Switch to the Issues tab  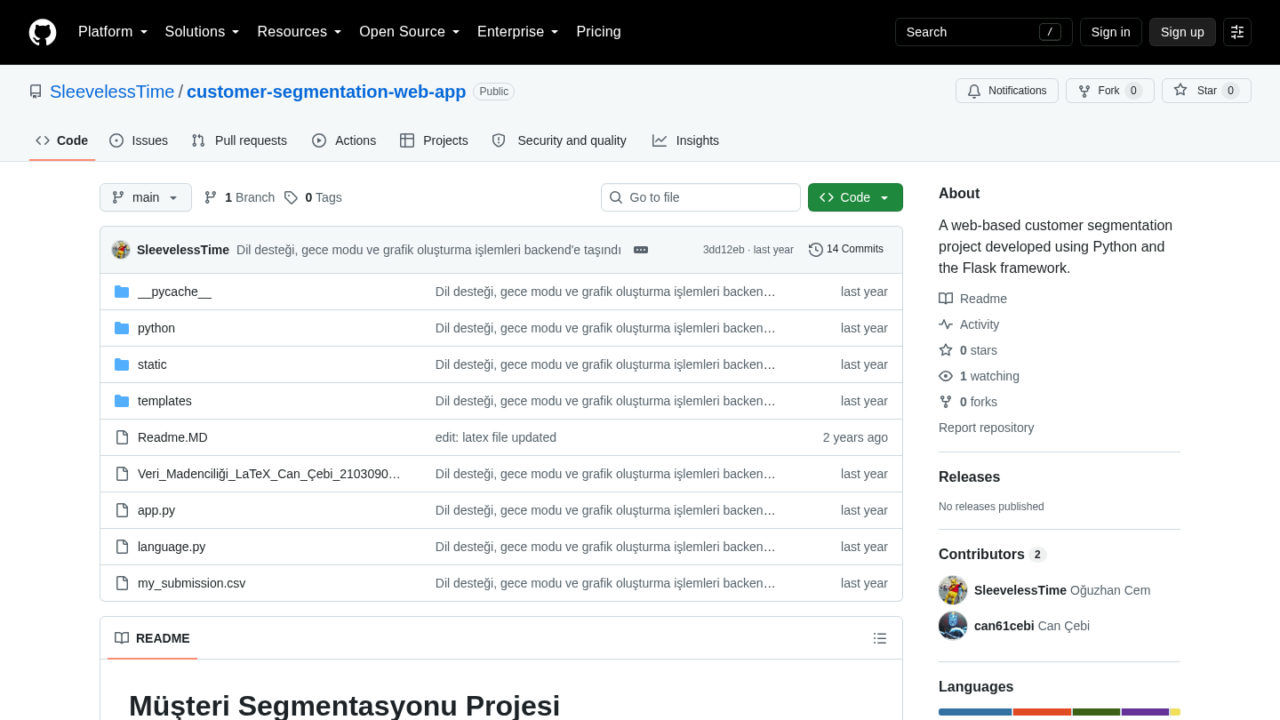(139, 141)
